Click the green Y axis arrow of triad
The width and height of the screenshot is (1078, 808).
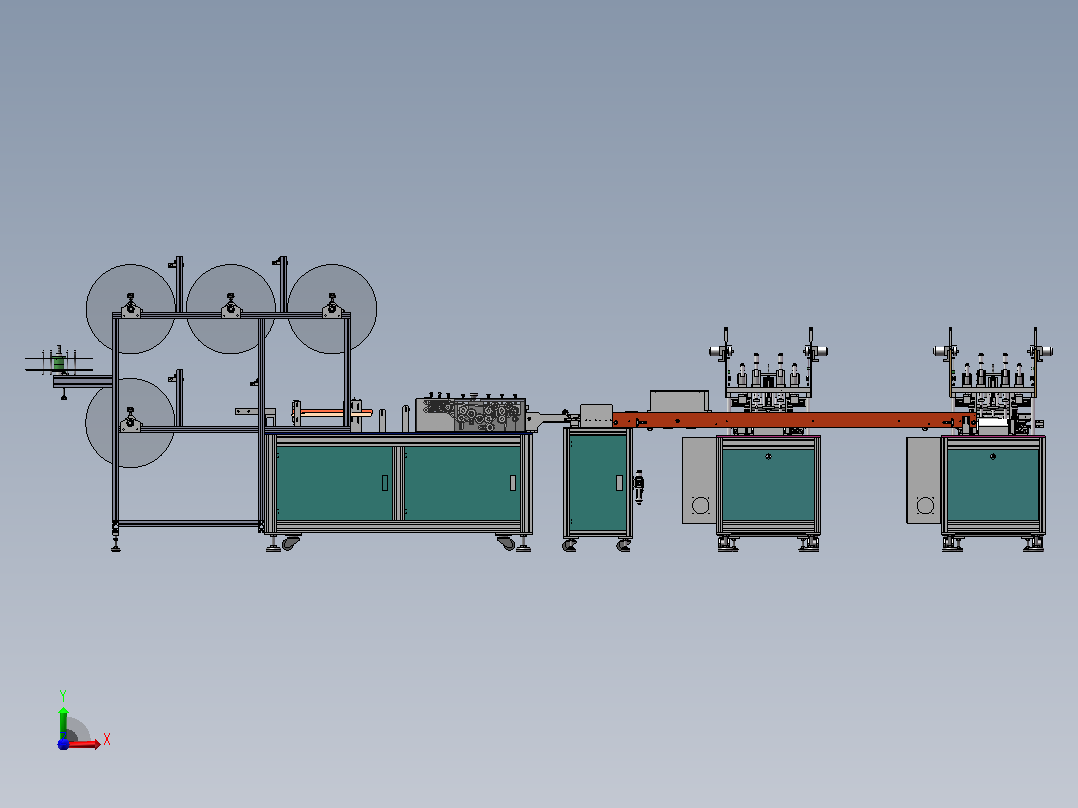pos(63,722)
